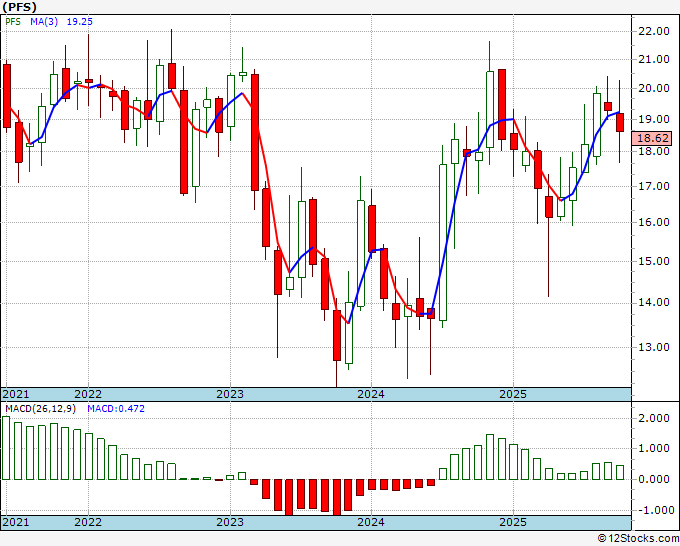Click 2024 on the price chart timeline
The height and width of the screenshot is (546, 680).
pos(371,394)
